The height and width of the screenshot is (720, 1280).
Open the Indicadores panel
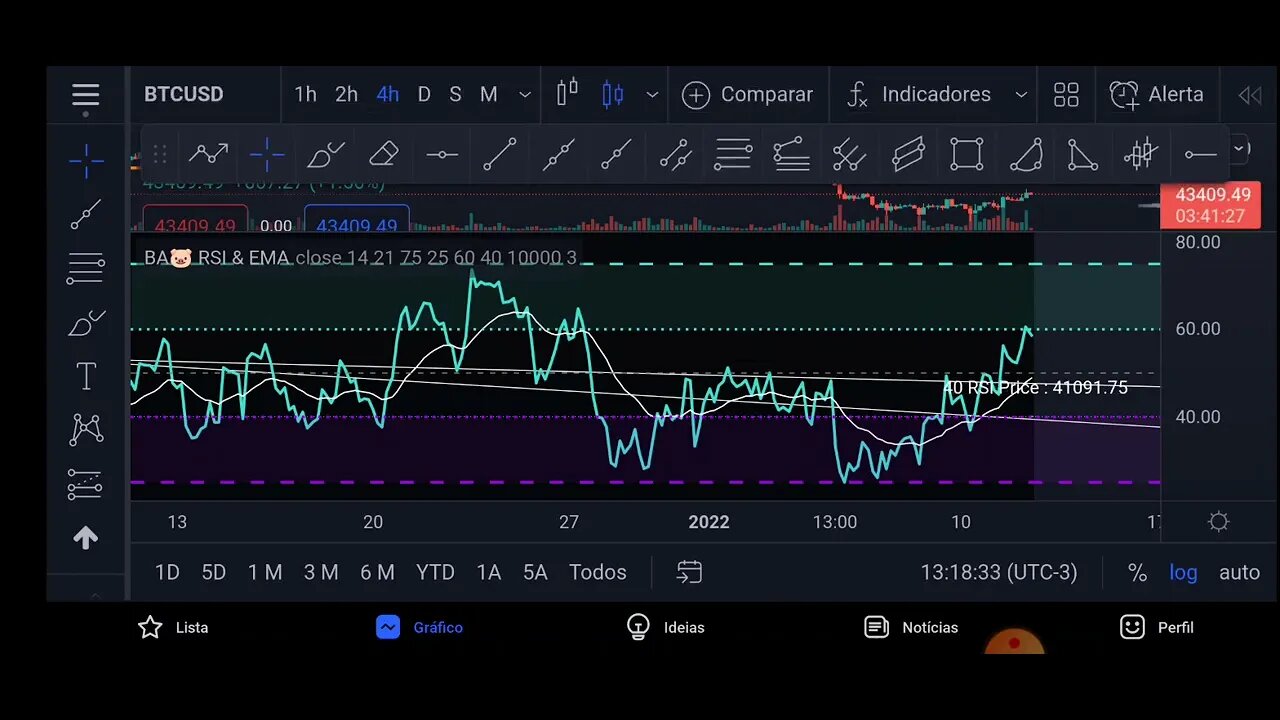tap(920, 95)
